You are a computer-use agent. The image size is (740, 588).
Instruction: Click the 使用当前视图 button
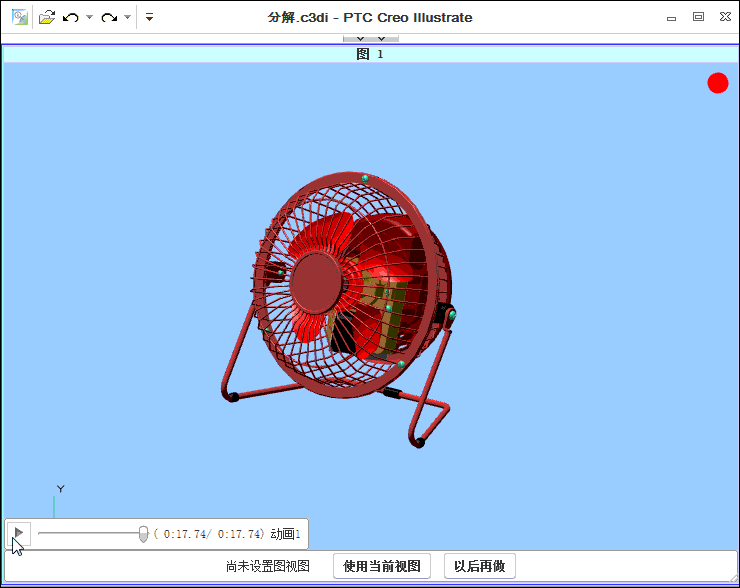tap(382, 566)
